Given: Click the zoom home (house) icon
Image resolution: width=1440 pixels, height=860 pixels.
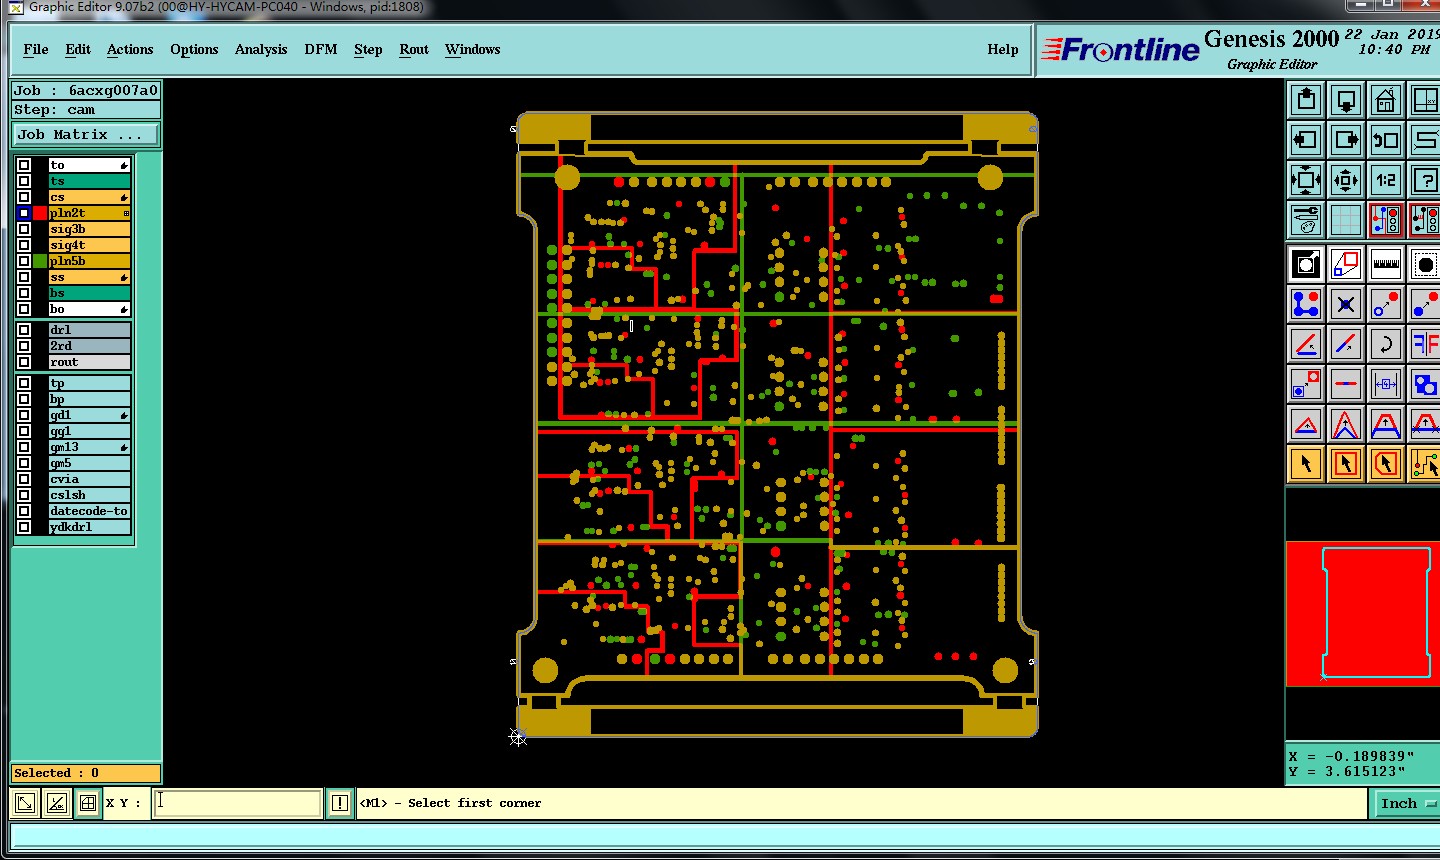Looking at the screenshot, I should pyautogui.click(x=1385, y=100).
